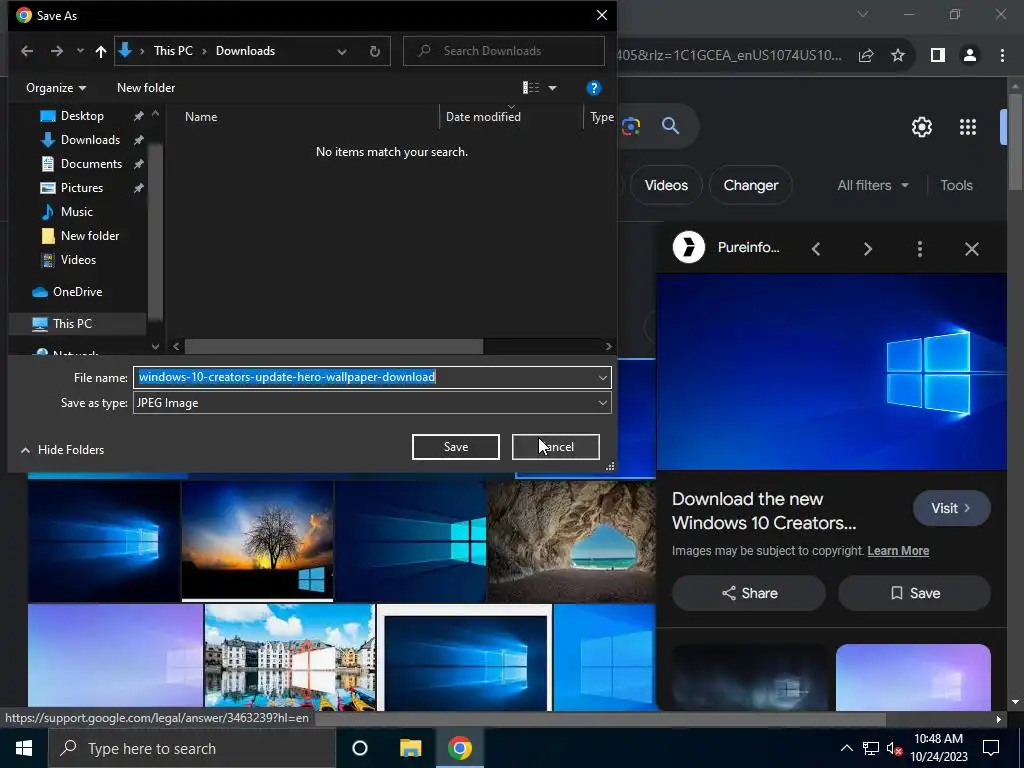Expand the recent locations dropdown
The height and width of the screenshot is (768, 1024).
tap(80, 51)
